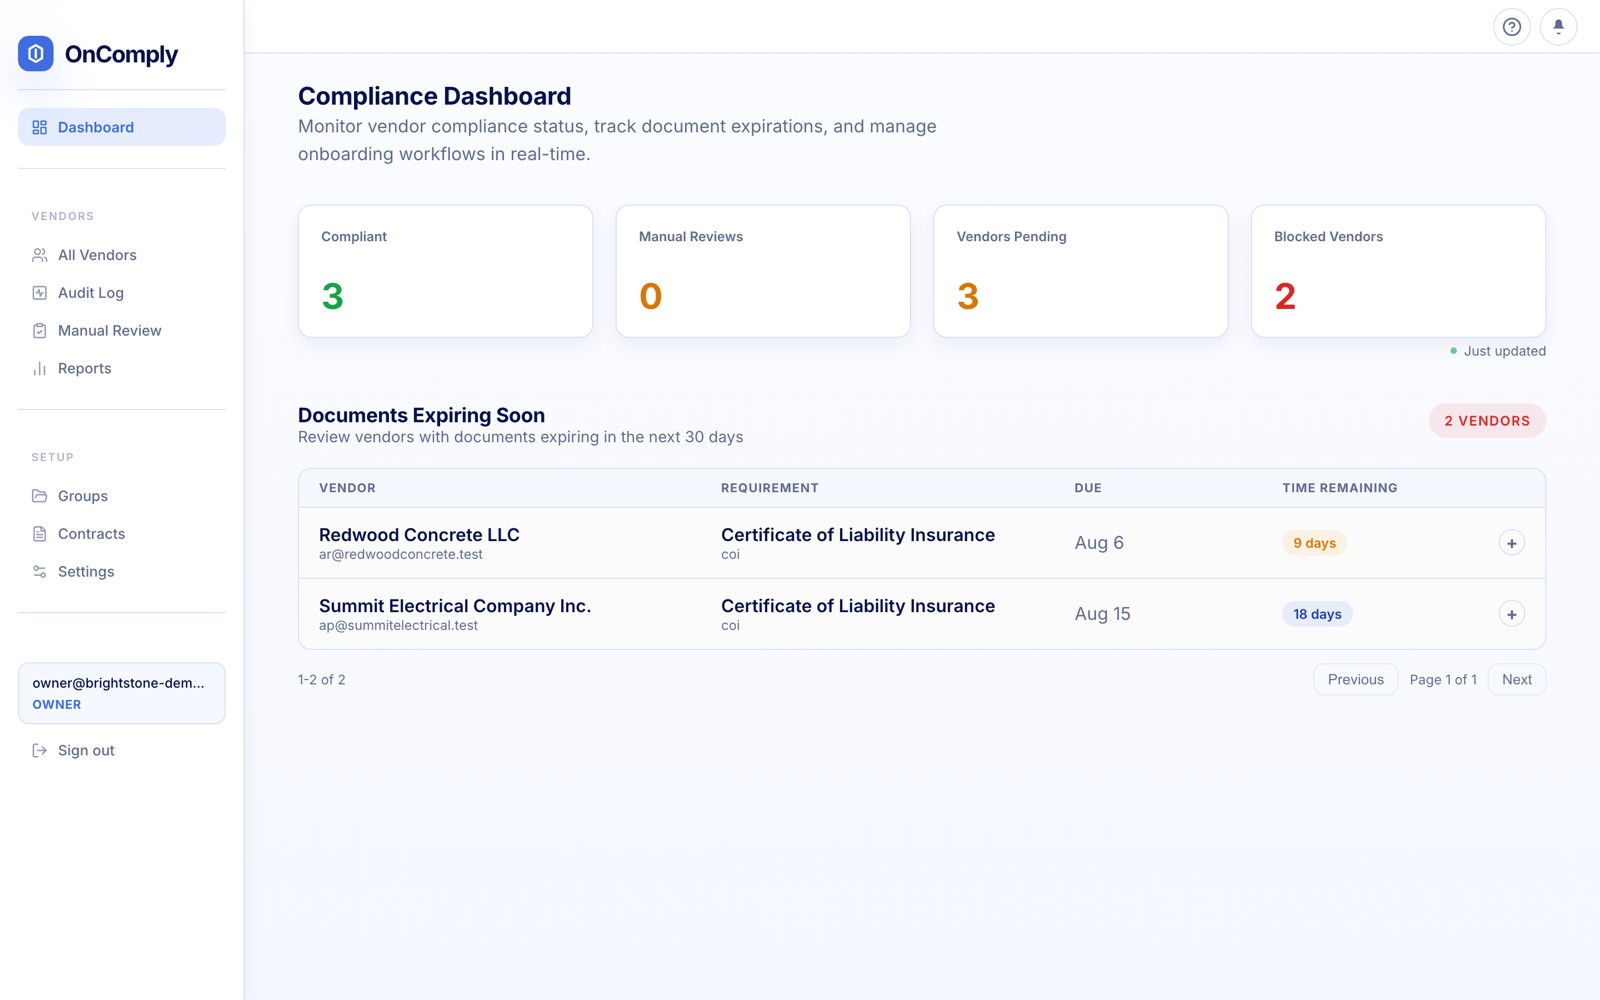Click the Aug 15 due date

pos(1102,614)
